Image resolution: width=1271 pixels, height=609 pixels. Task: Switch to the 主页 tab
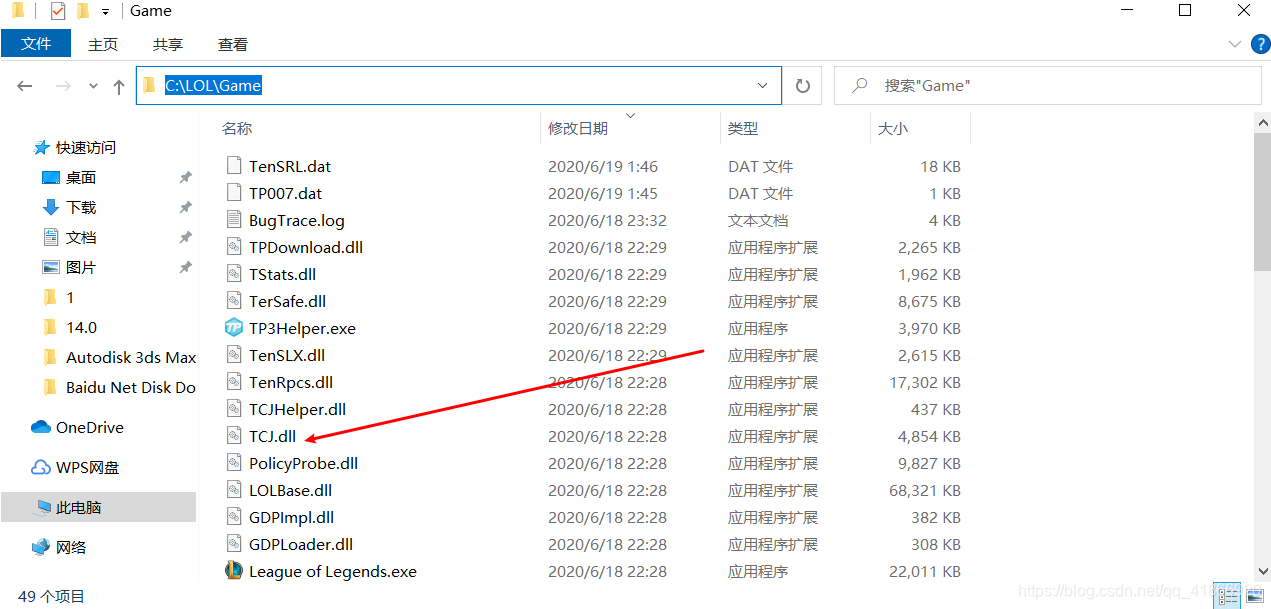103,45
